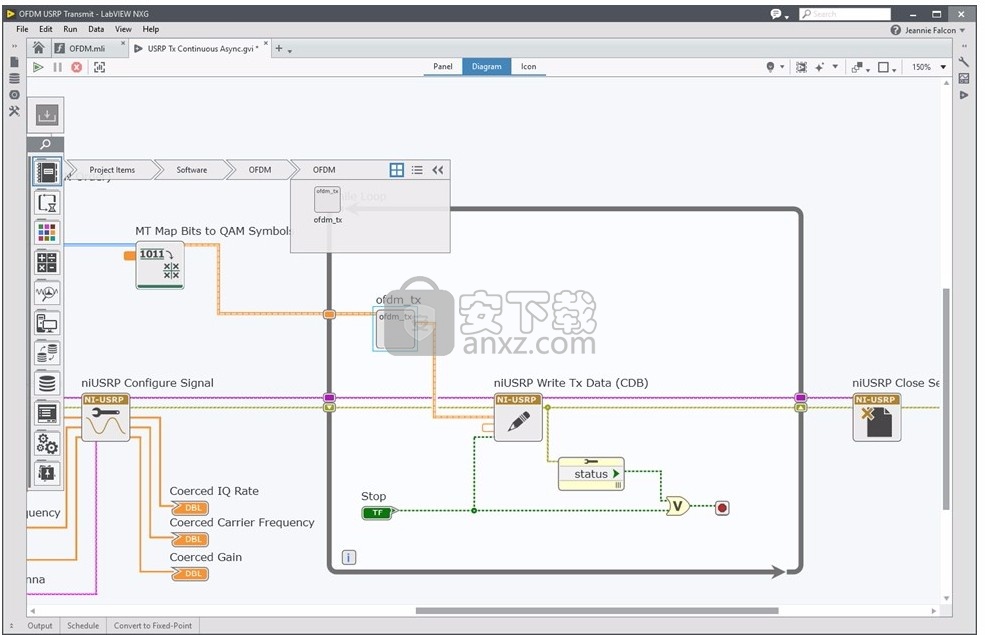Open the Hardware Interfaces palette category

click(x=47, y=323)
